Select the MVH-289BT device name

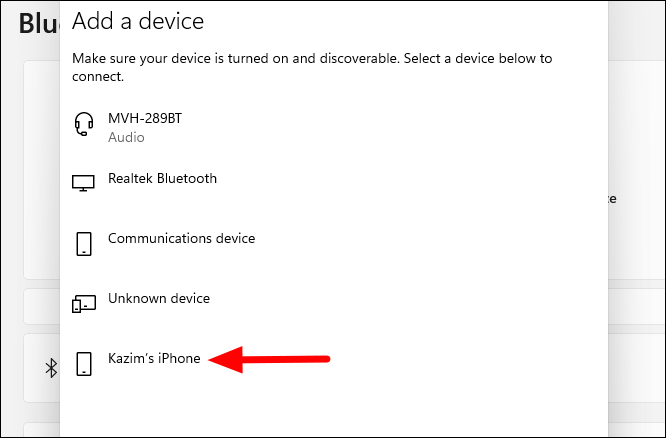pos(145,118)
